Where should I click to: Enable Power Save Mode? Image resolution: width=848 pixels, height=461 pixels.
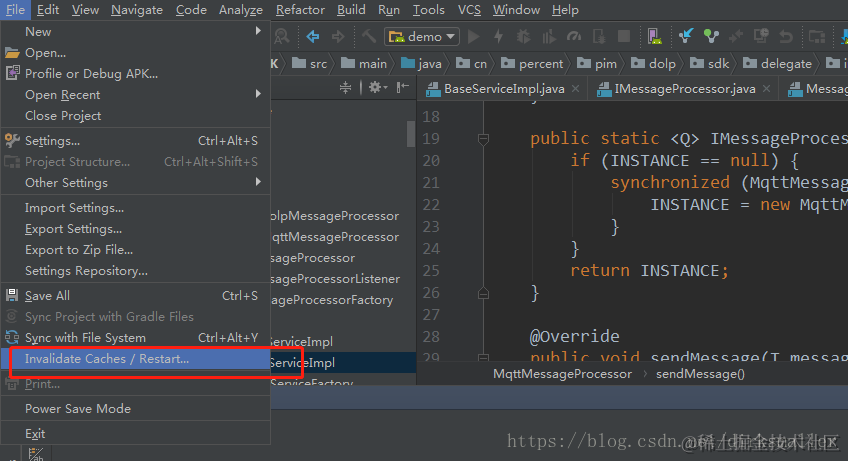click(x=135, y=409)
